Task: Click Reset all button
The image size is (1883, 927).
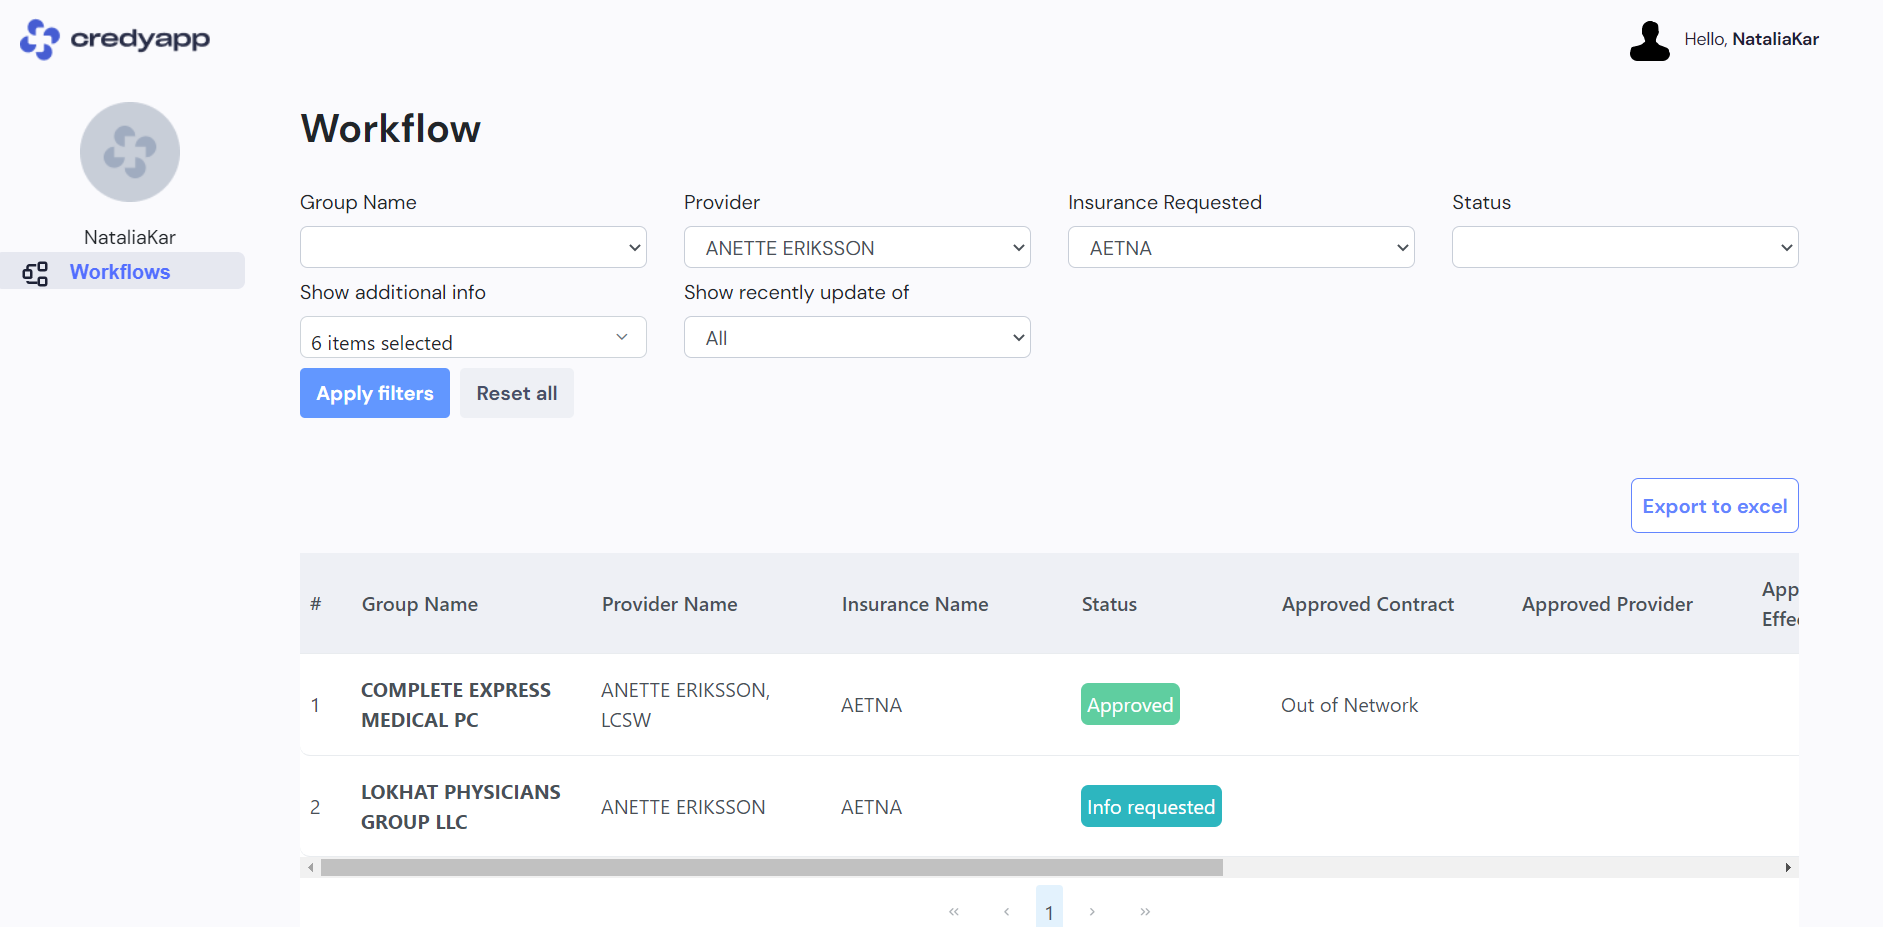Action: tap(517, 393)
